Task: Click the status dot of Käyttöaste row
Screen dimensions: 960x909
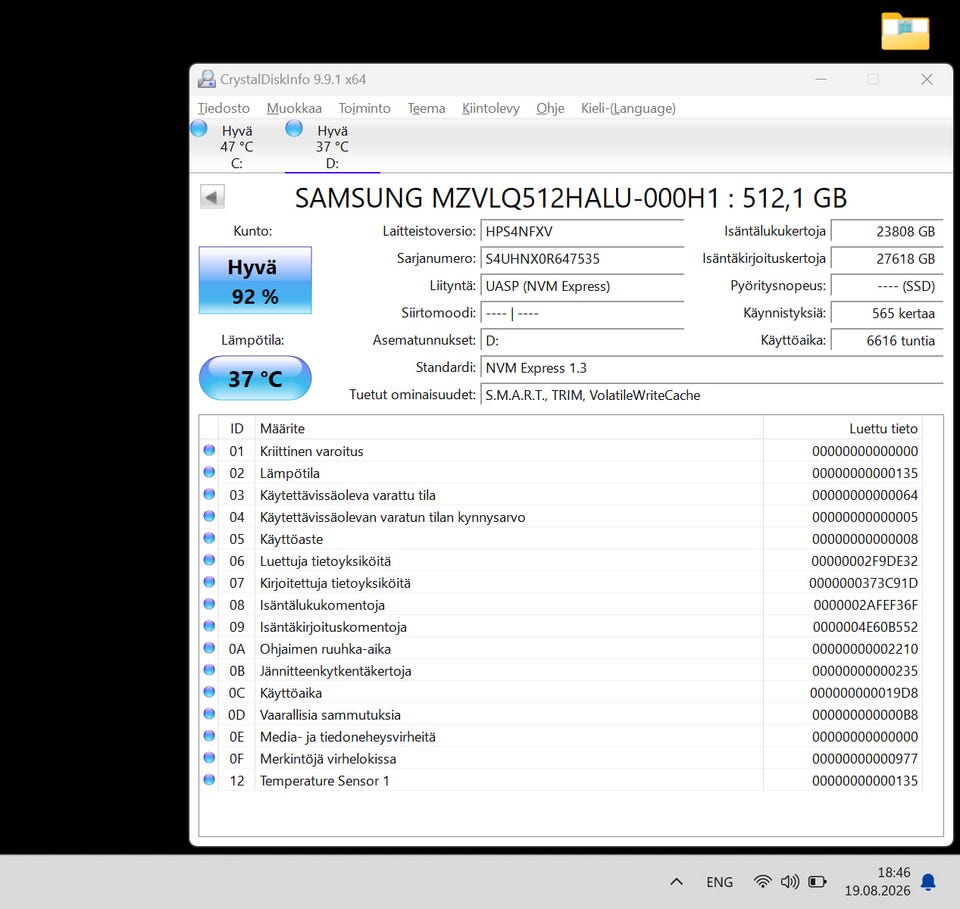Action: [209, 539]
